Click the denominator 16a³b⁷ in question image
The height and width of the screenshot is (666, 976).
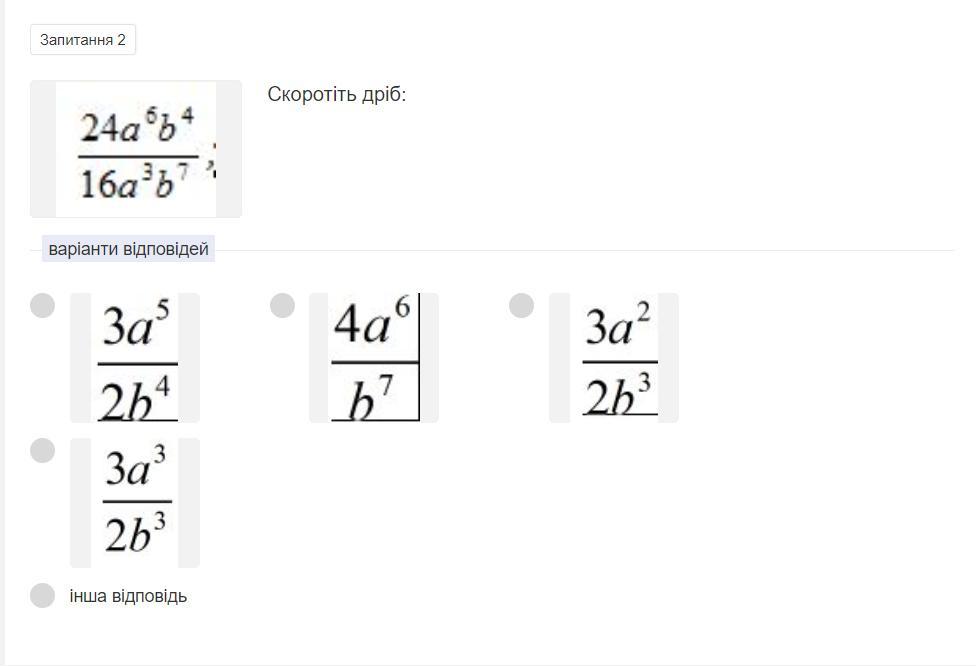coord(134,182)
